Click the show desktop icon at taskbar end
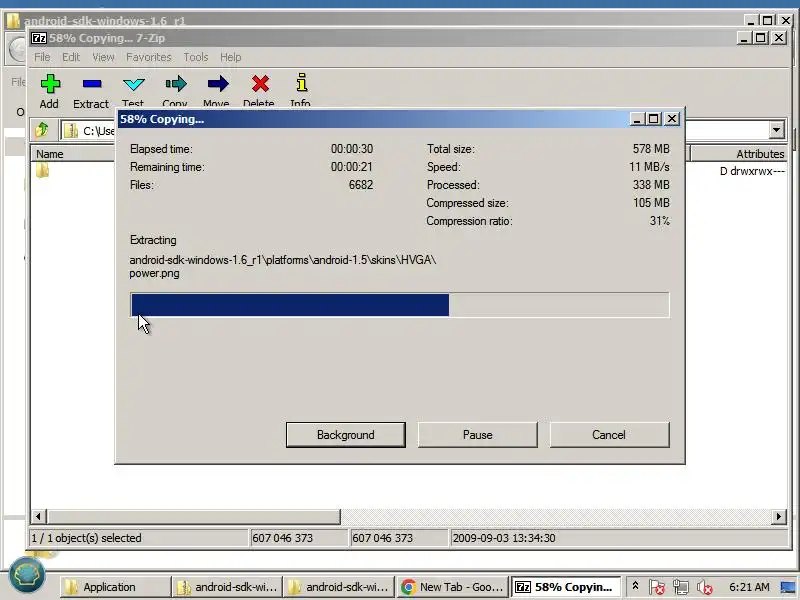 pos(788,587)
